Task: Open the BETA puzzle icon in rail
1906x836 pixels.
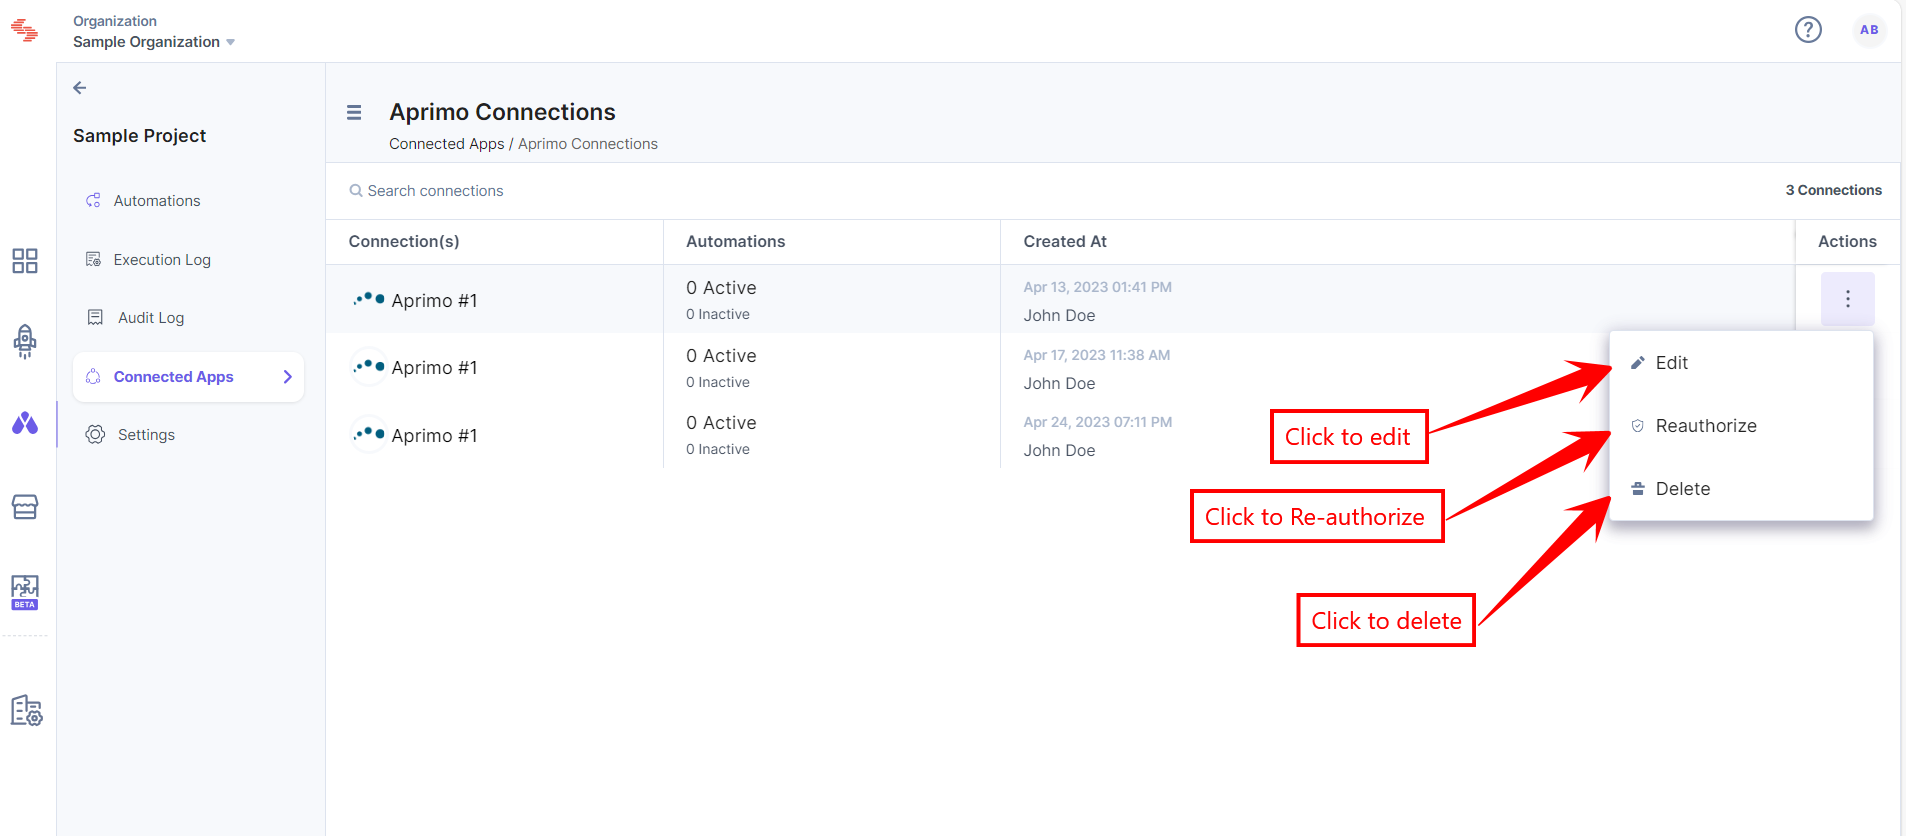Action: click(25, 592)
